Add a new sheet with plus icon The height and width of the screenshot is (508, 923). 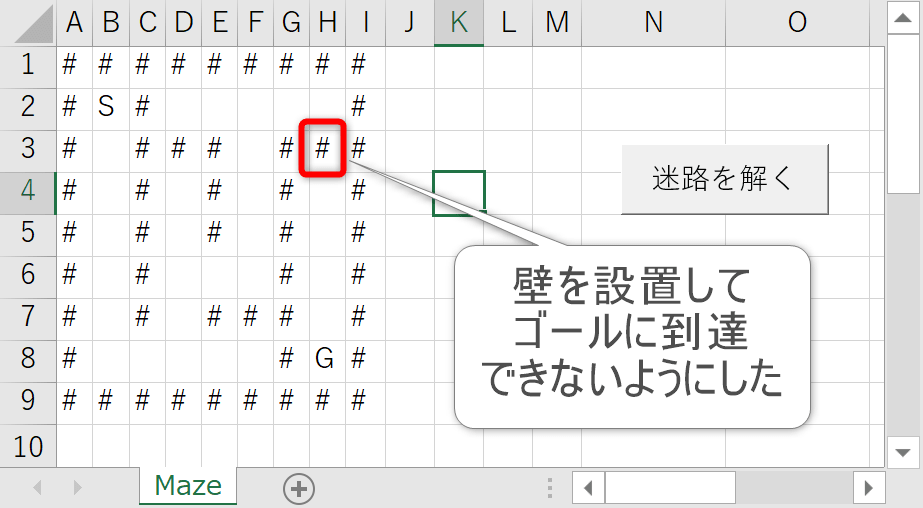pos(298,488)
